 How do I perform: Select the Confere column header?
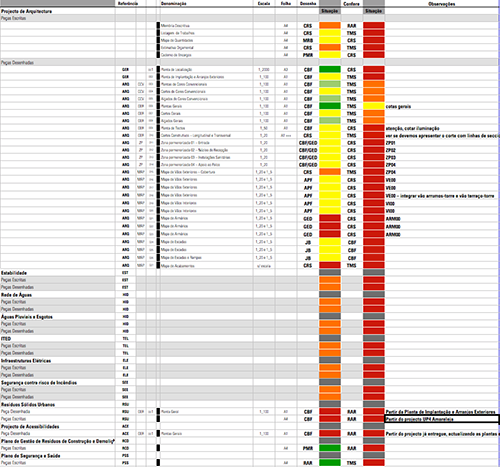tap(351, 4)
